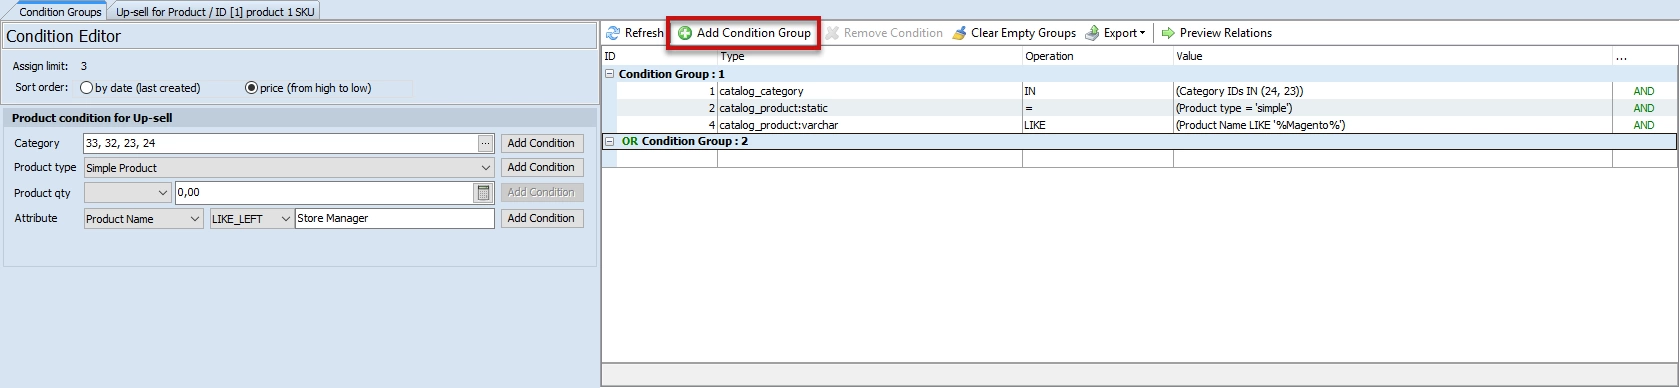Open the LIKE_LEFT operator dropdown
Screen dimensions: 1680x388
tap(251, 218)
